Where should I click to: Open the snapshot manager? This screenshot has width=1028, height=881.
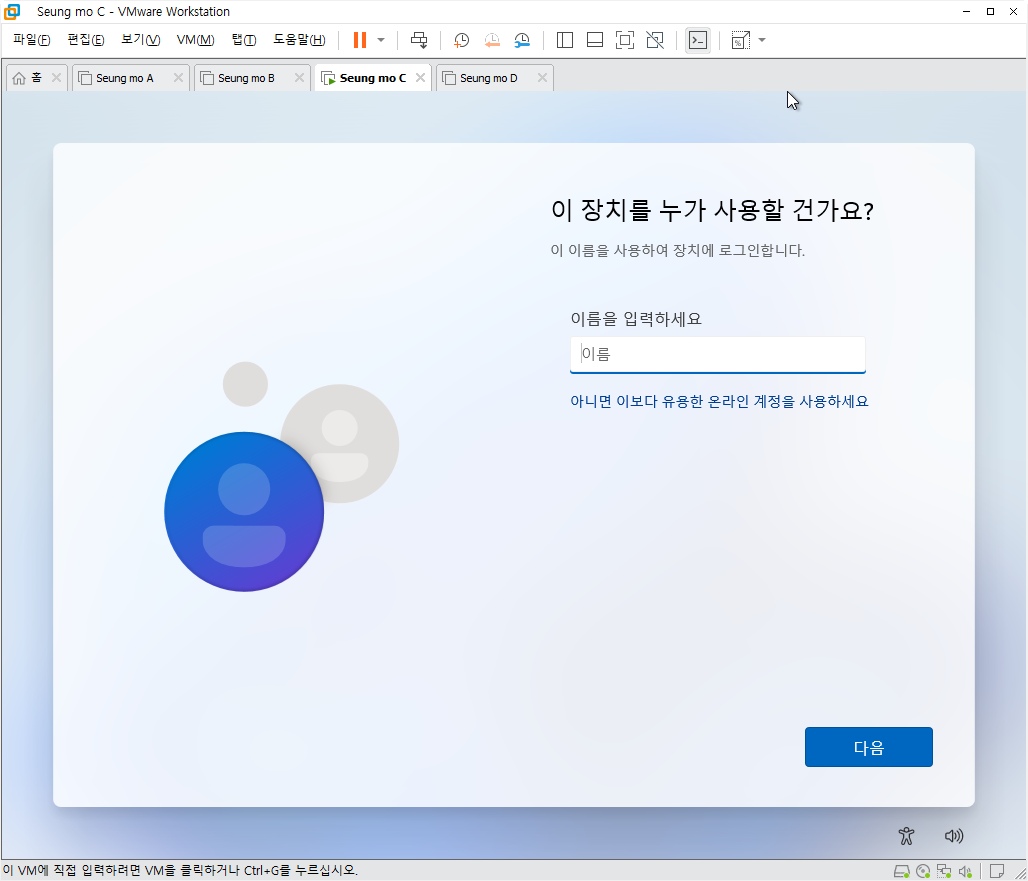point(522,40)
